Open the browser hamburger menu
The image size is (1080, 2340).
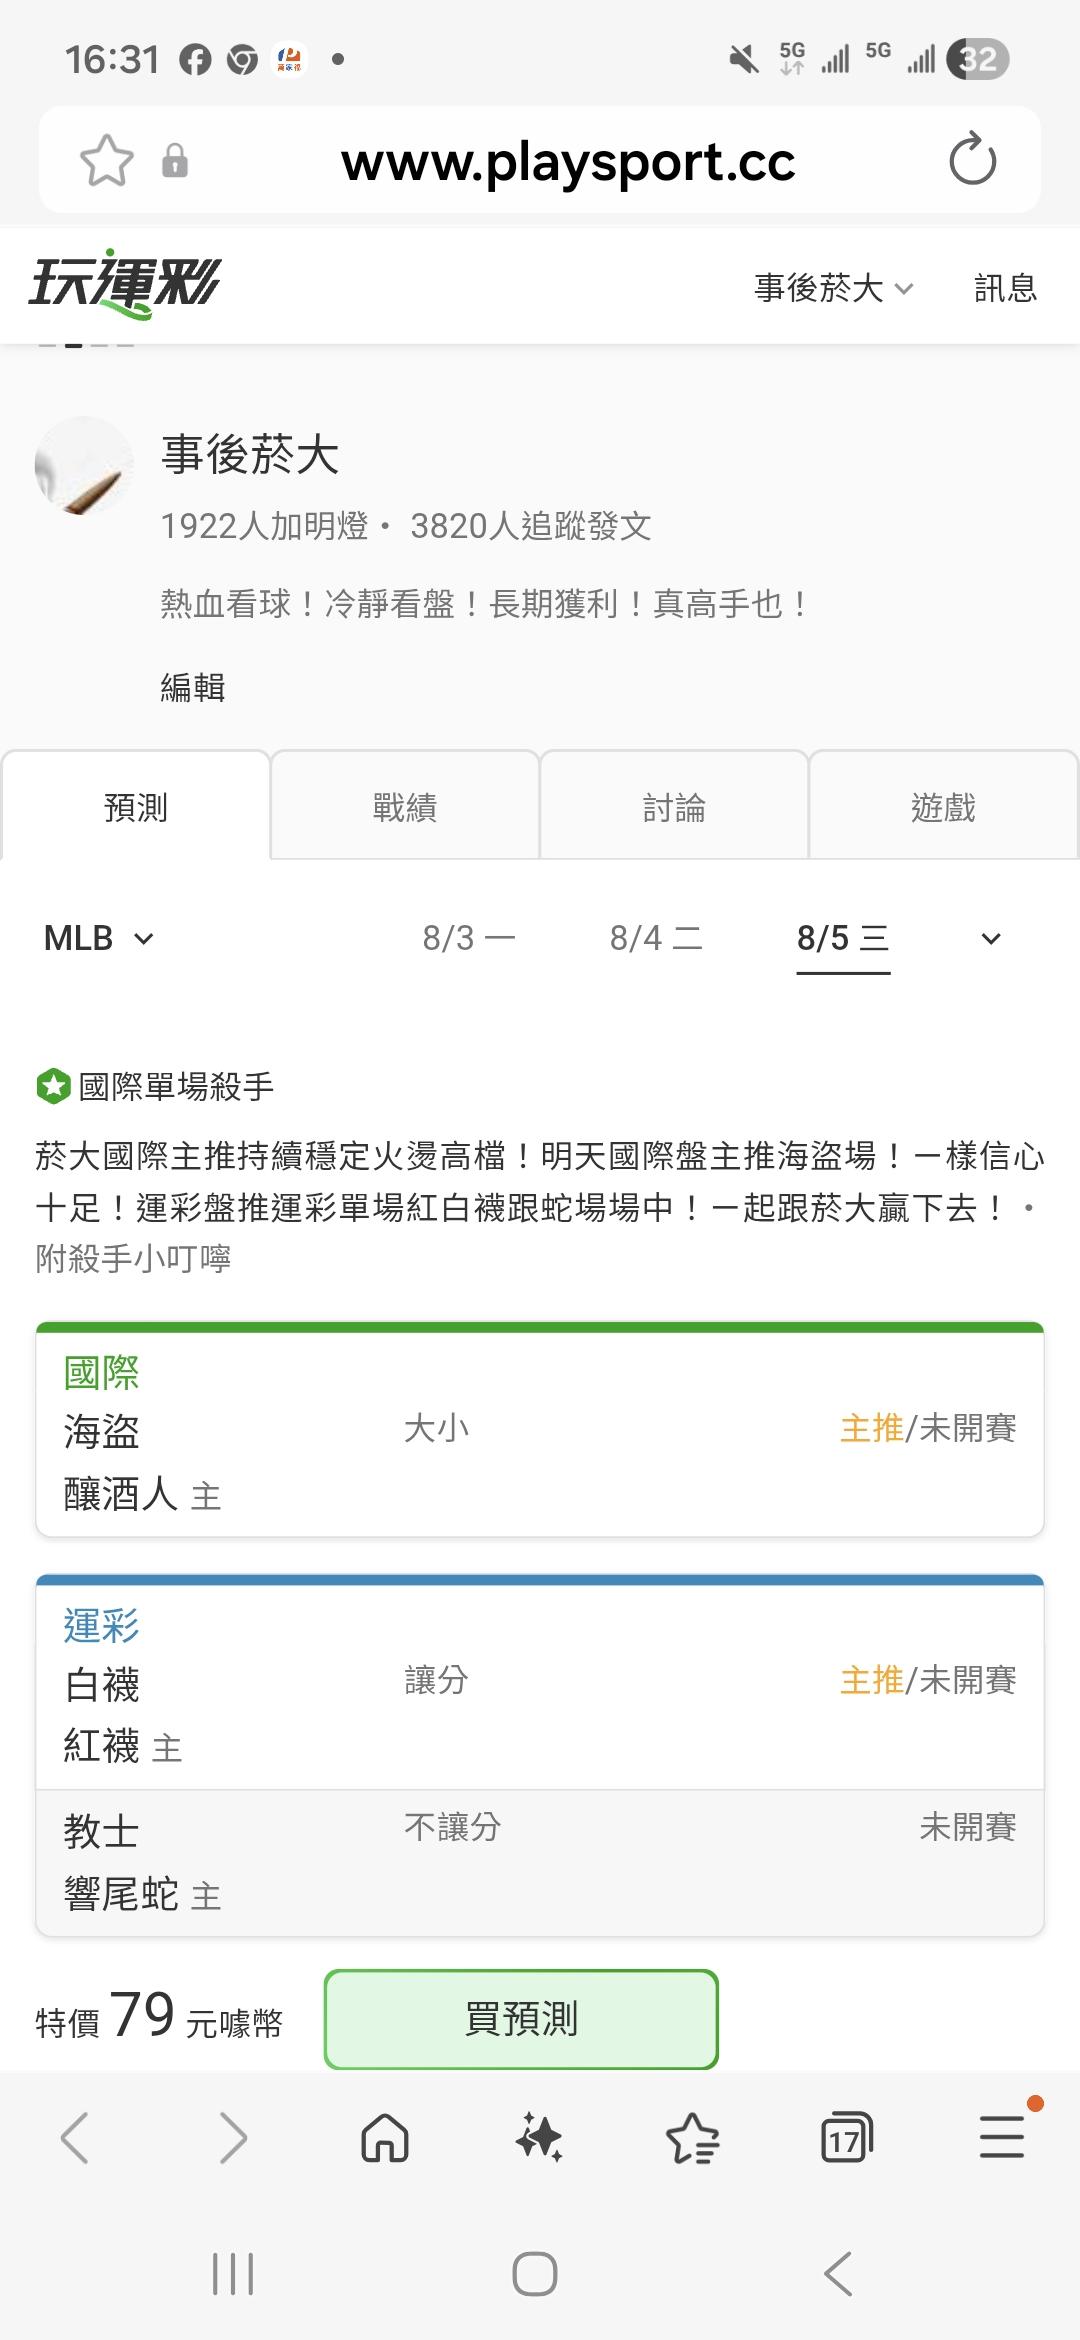[1002, 2137]
